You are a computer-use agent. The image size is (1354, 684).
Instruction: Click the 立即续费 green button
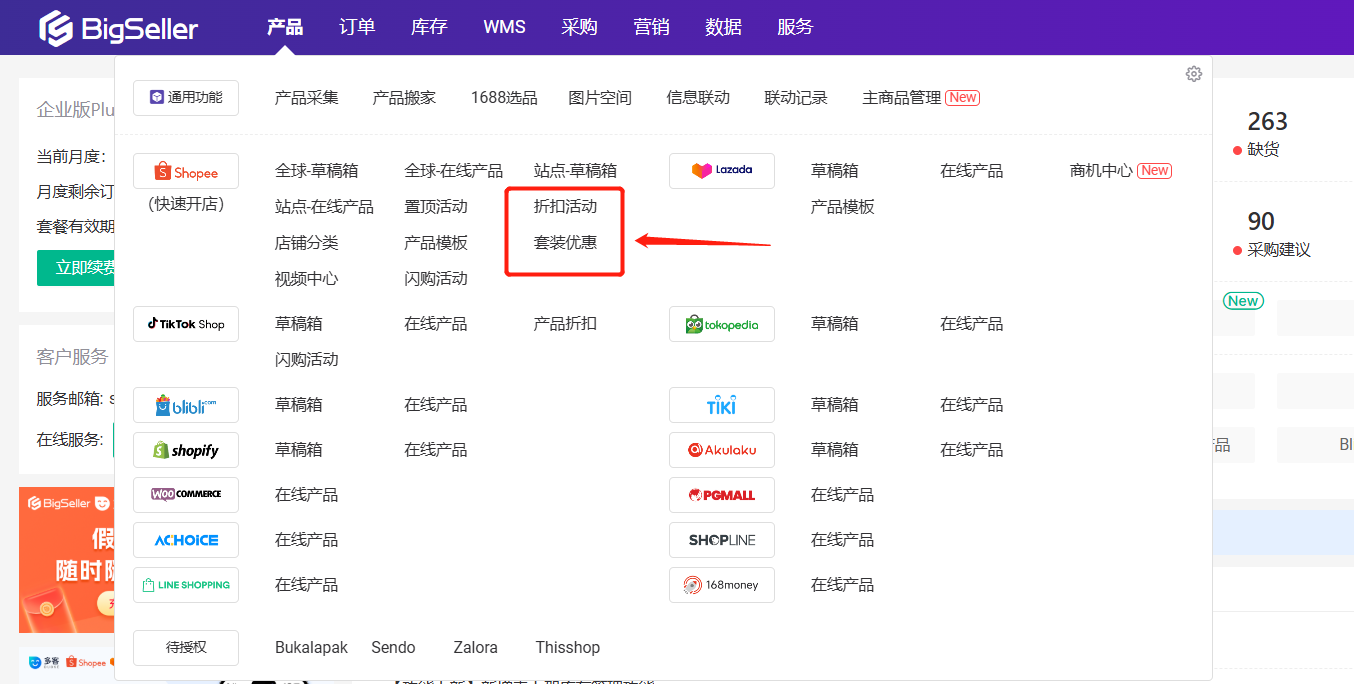pos(78,268)
